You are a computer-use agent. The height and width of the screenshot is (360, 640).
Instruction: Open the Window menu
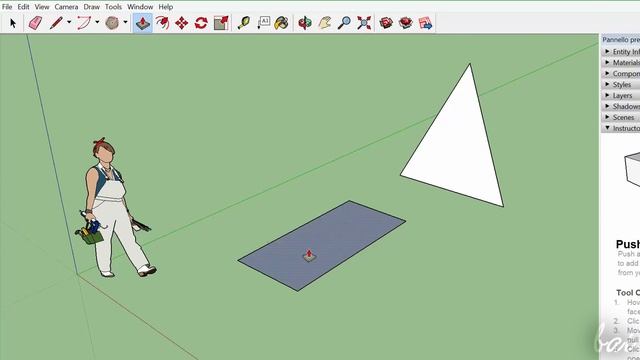140,7
